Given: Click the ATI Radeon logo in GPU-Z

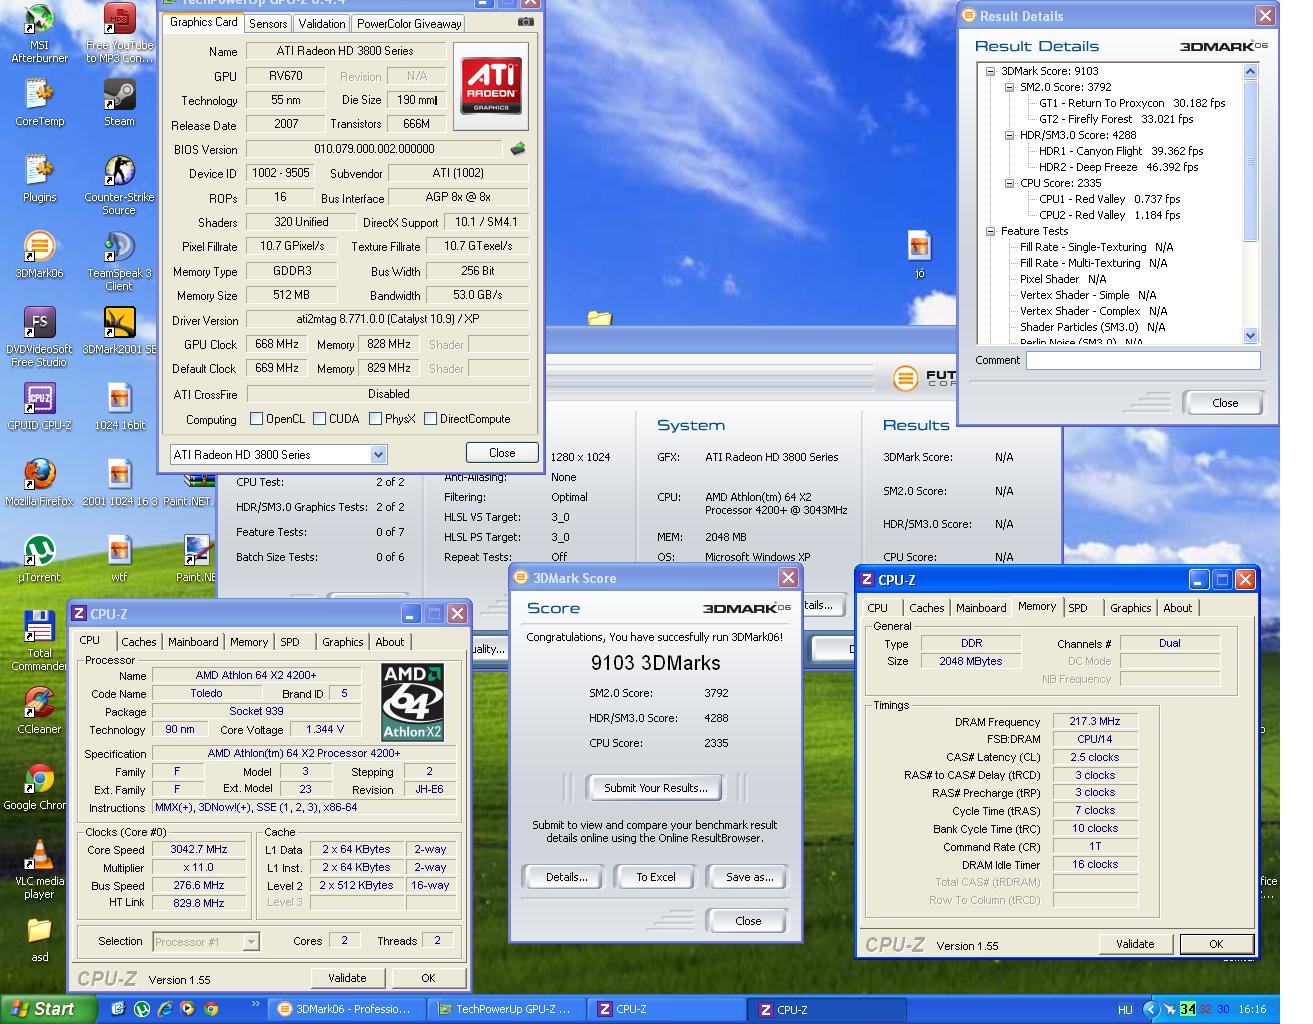Looking at the screenshot, I should pos(491,86).
